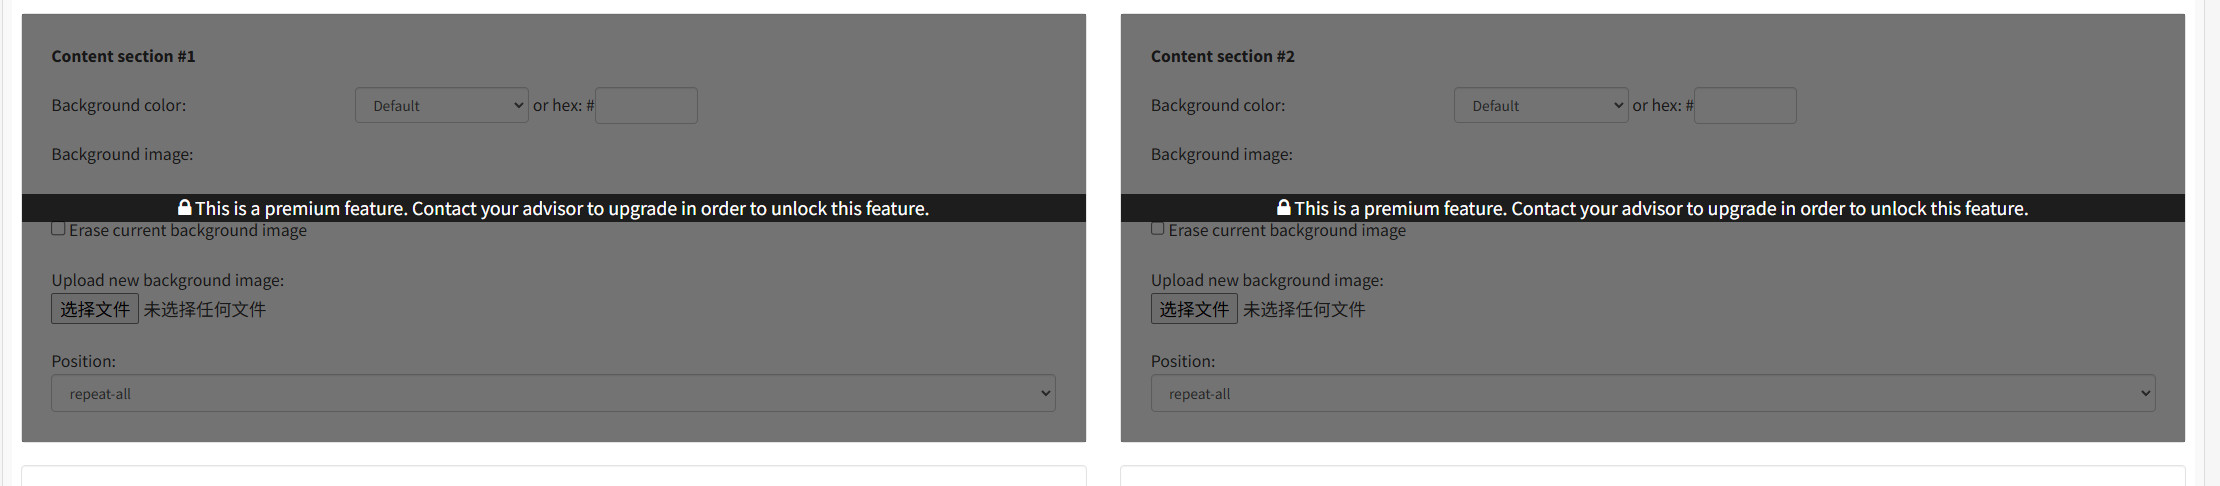The image size is (2220, 486).
Task: Open the Position repeat-all dropdown in section #1
Action: [553, 393]
